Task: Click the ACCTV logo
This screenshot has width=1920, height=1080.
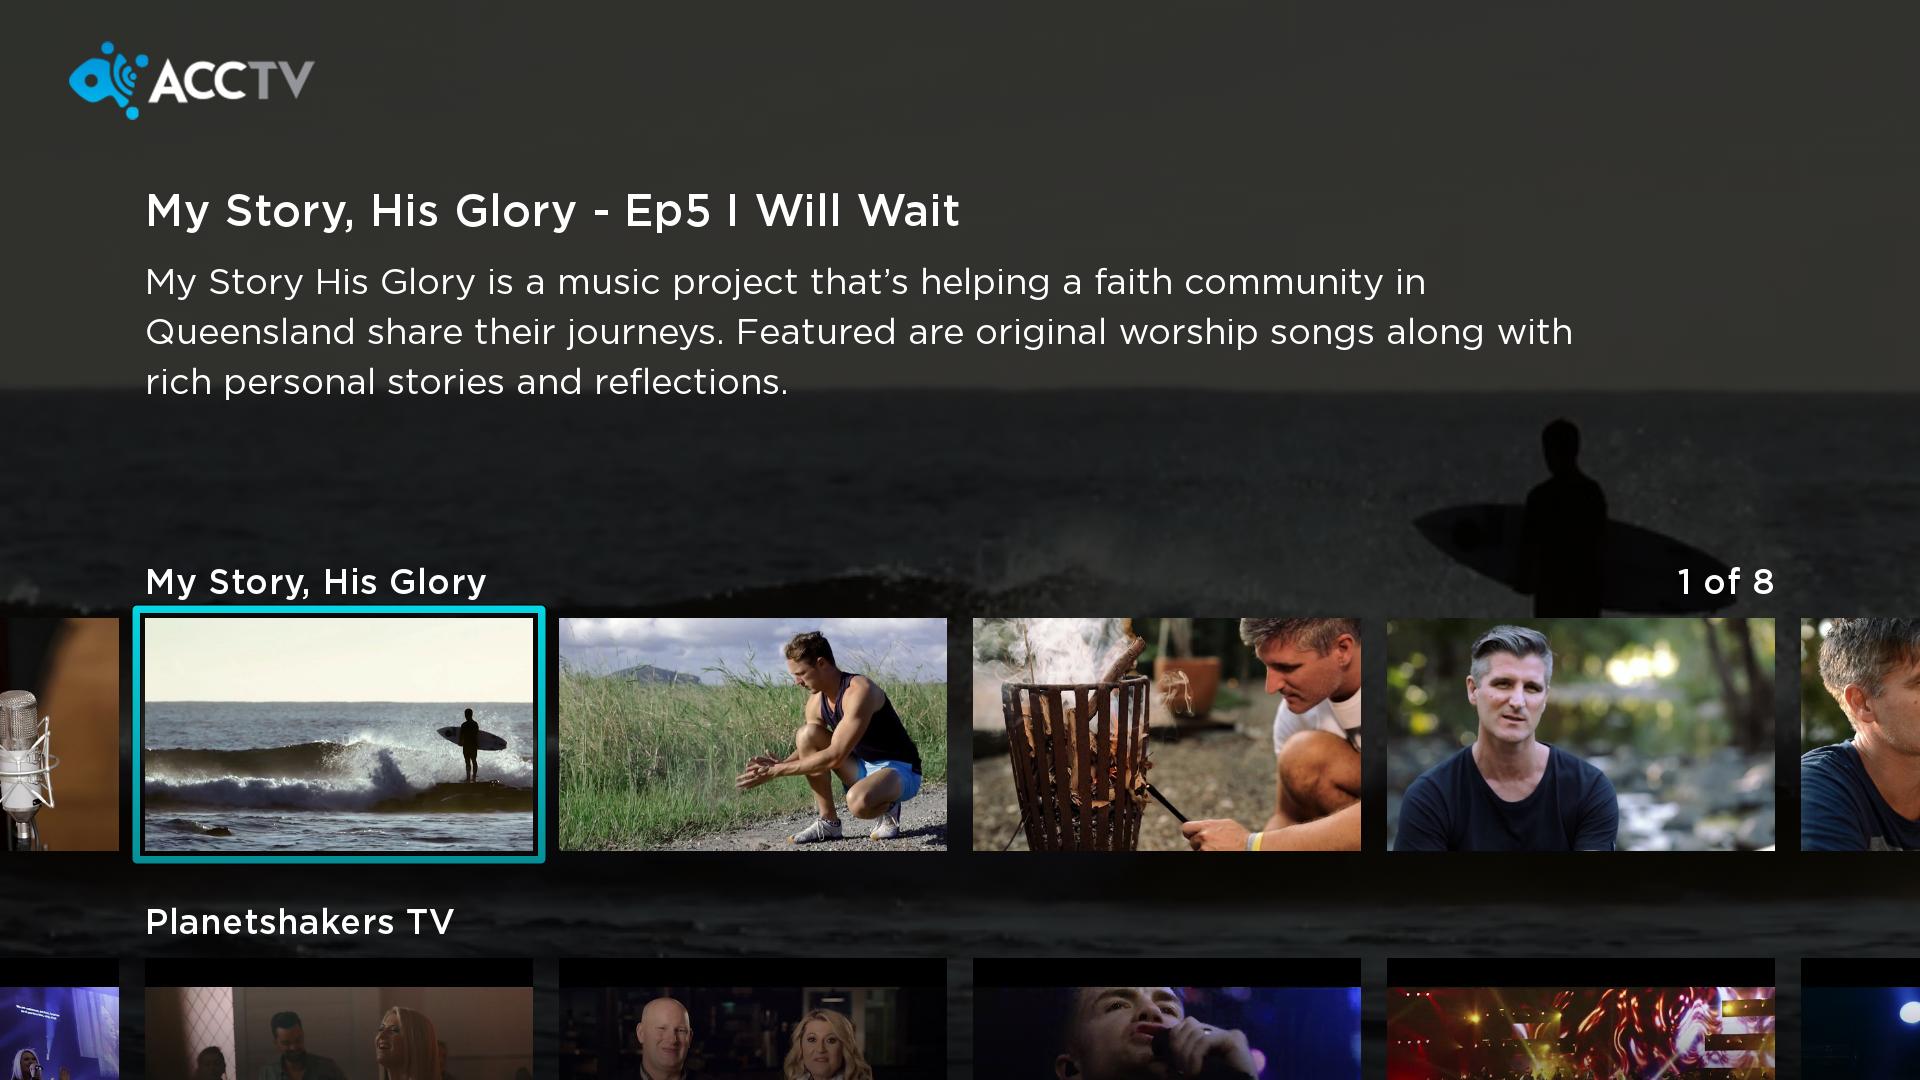Action: click(x=191, y=80)
